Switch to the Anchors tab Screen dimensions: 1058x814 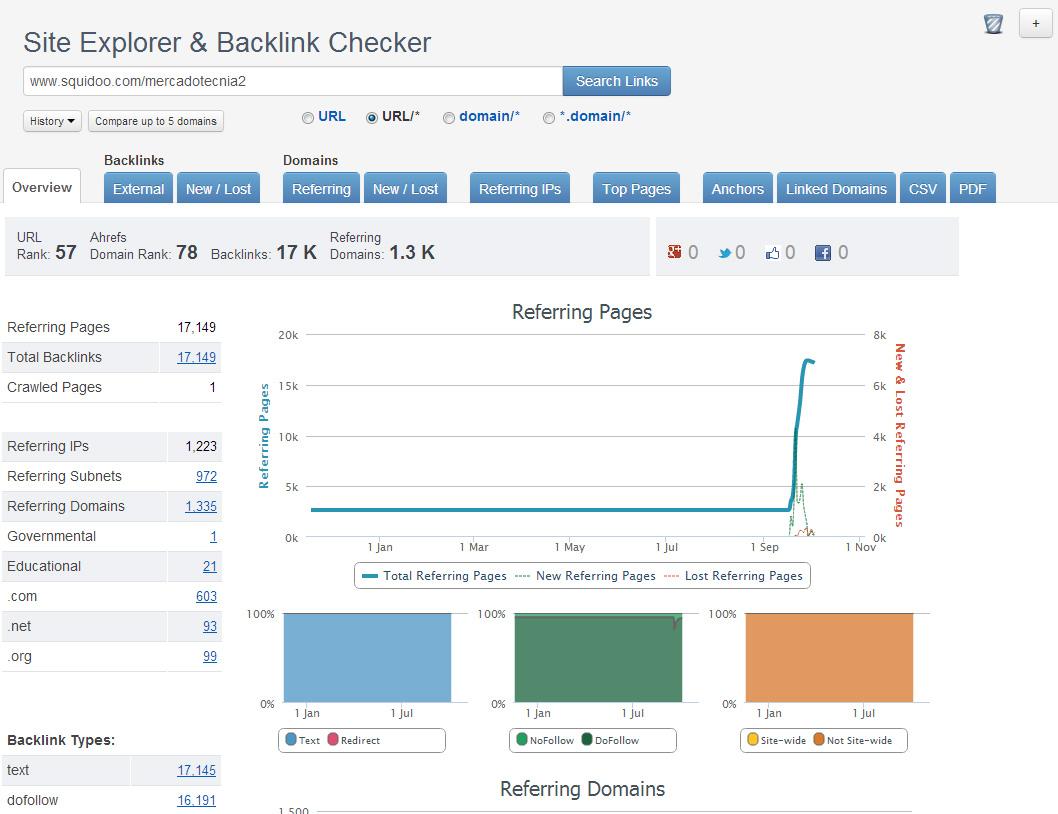click(737, 189)
